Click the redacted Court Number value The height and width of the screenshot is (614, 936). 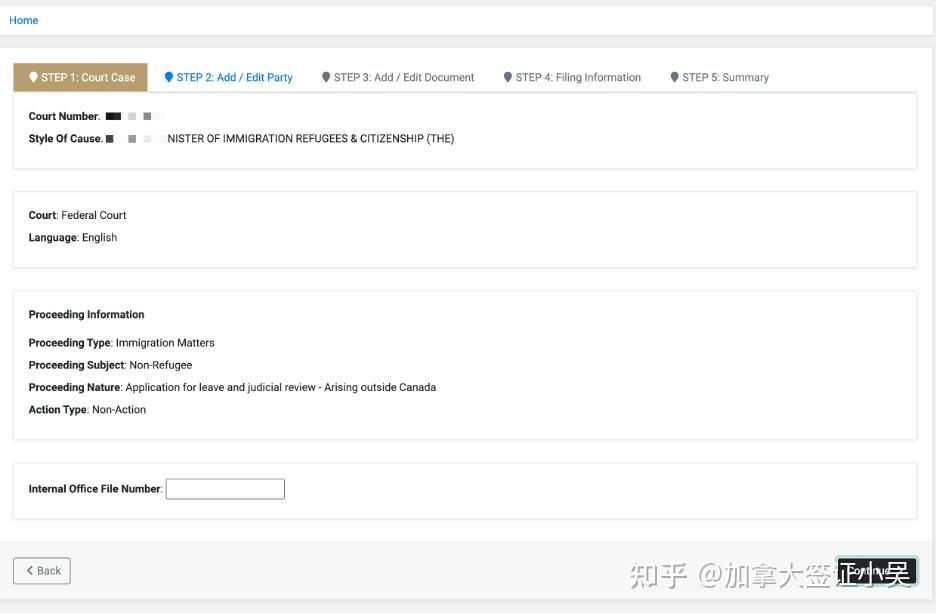click(x=136, y=116)
